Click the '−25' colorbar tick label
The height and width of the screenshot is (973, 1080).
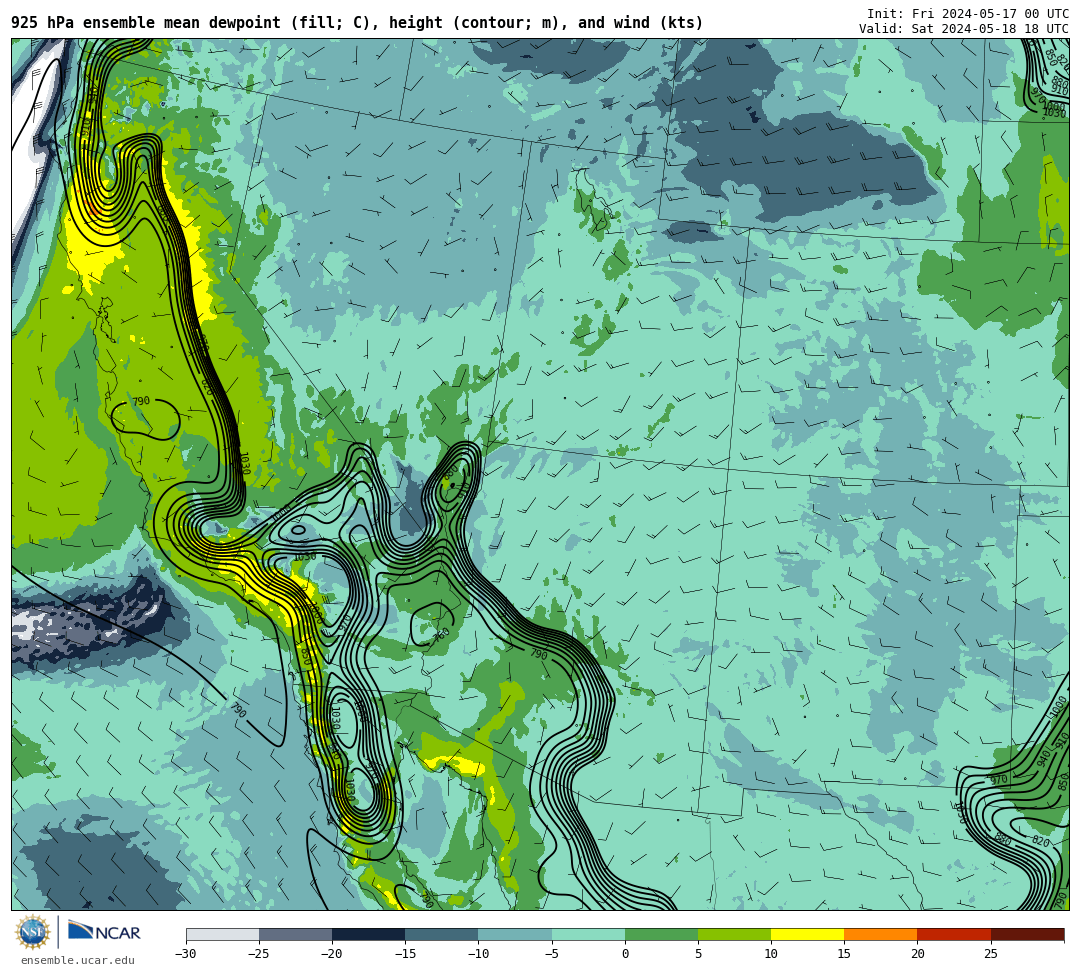point(259,954)
